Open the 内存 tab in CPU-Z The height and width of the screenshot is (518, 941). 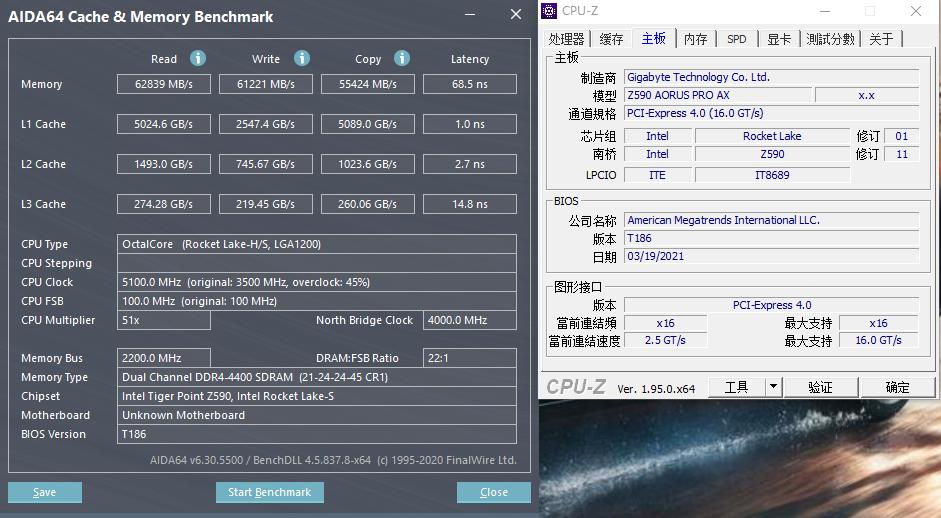(696, 40)
